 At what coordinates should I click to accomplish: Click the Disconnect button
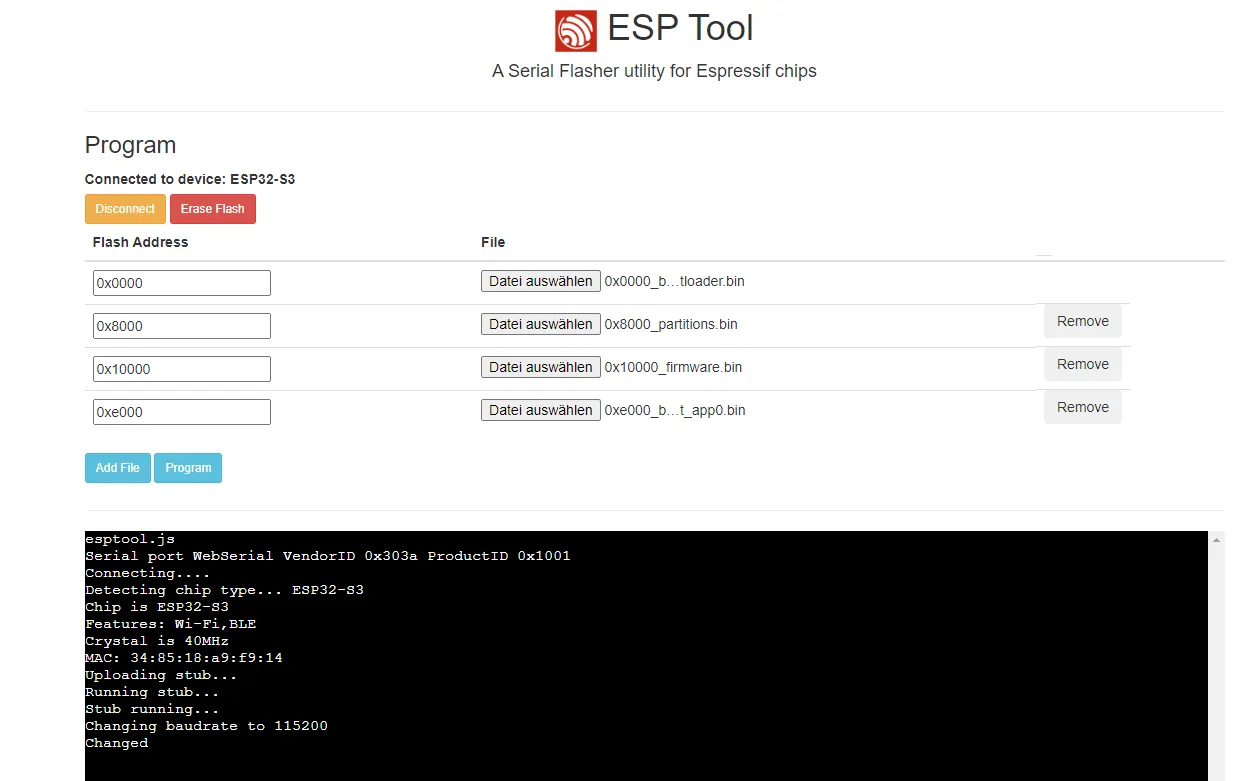[x=125, y=209]
